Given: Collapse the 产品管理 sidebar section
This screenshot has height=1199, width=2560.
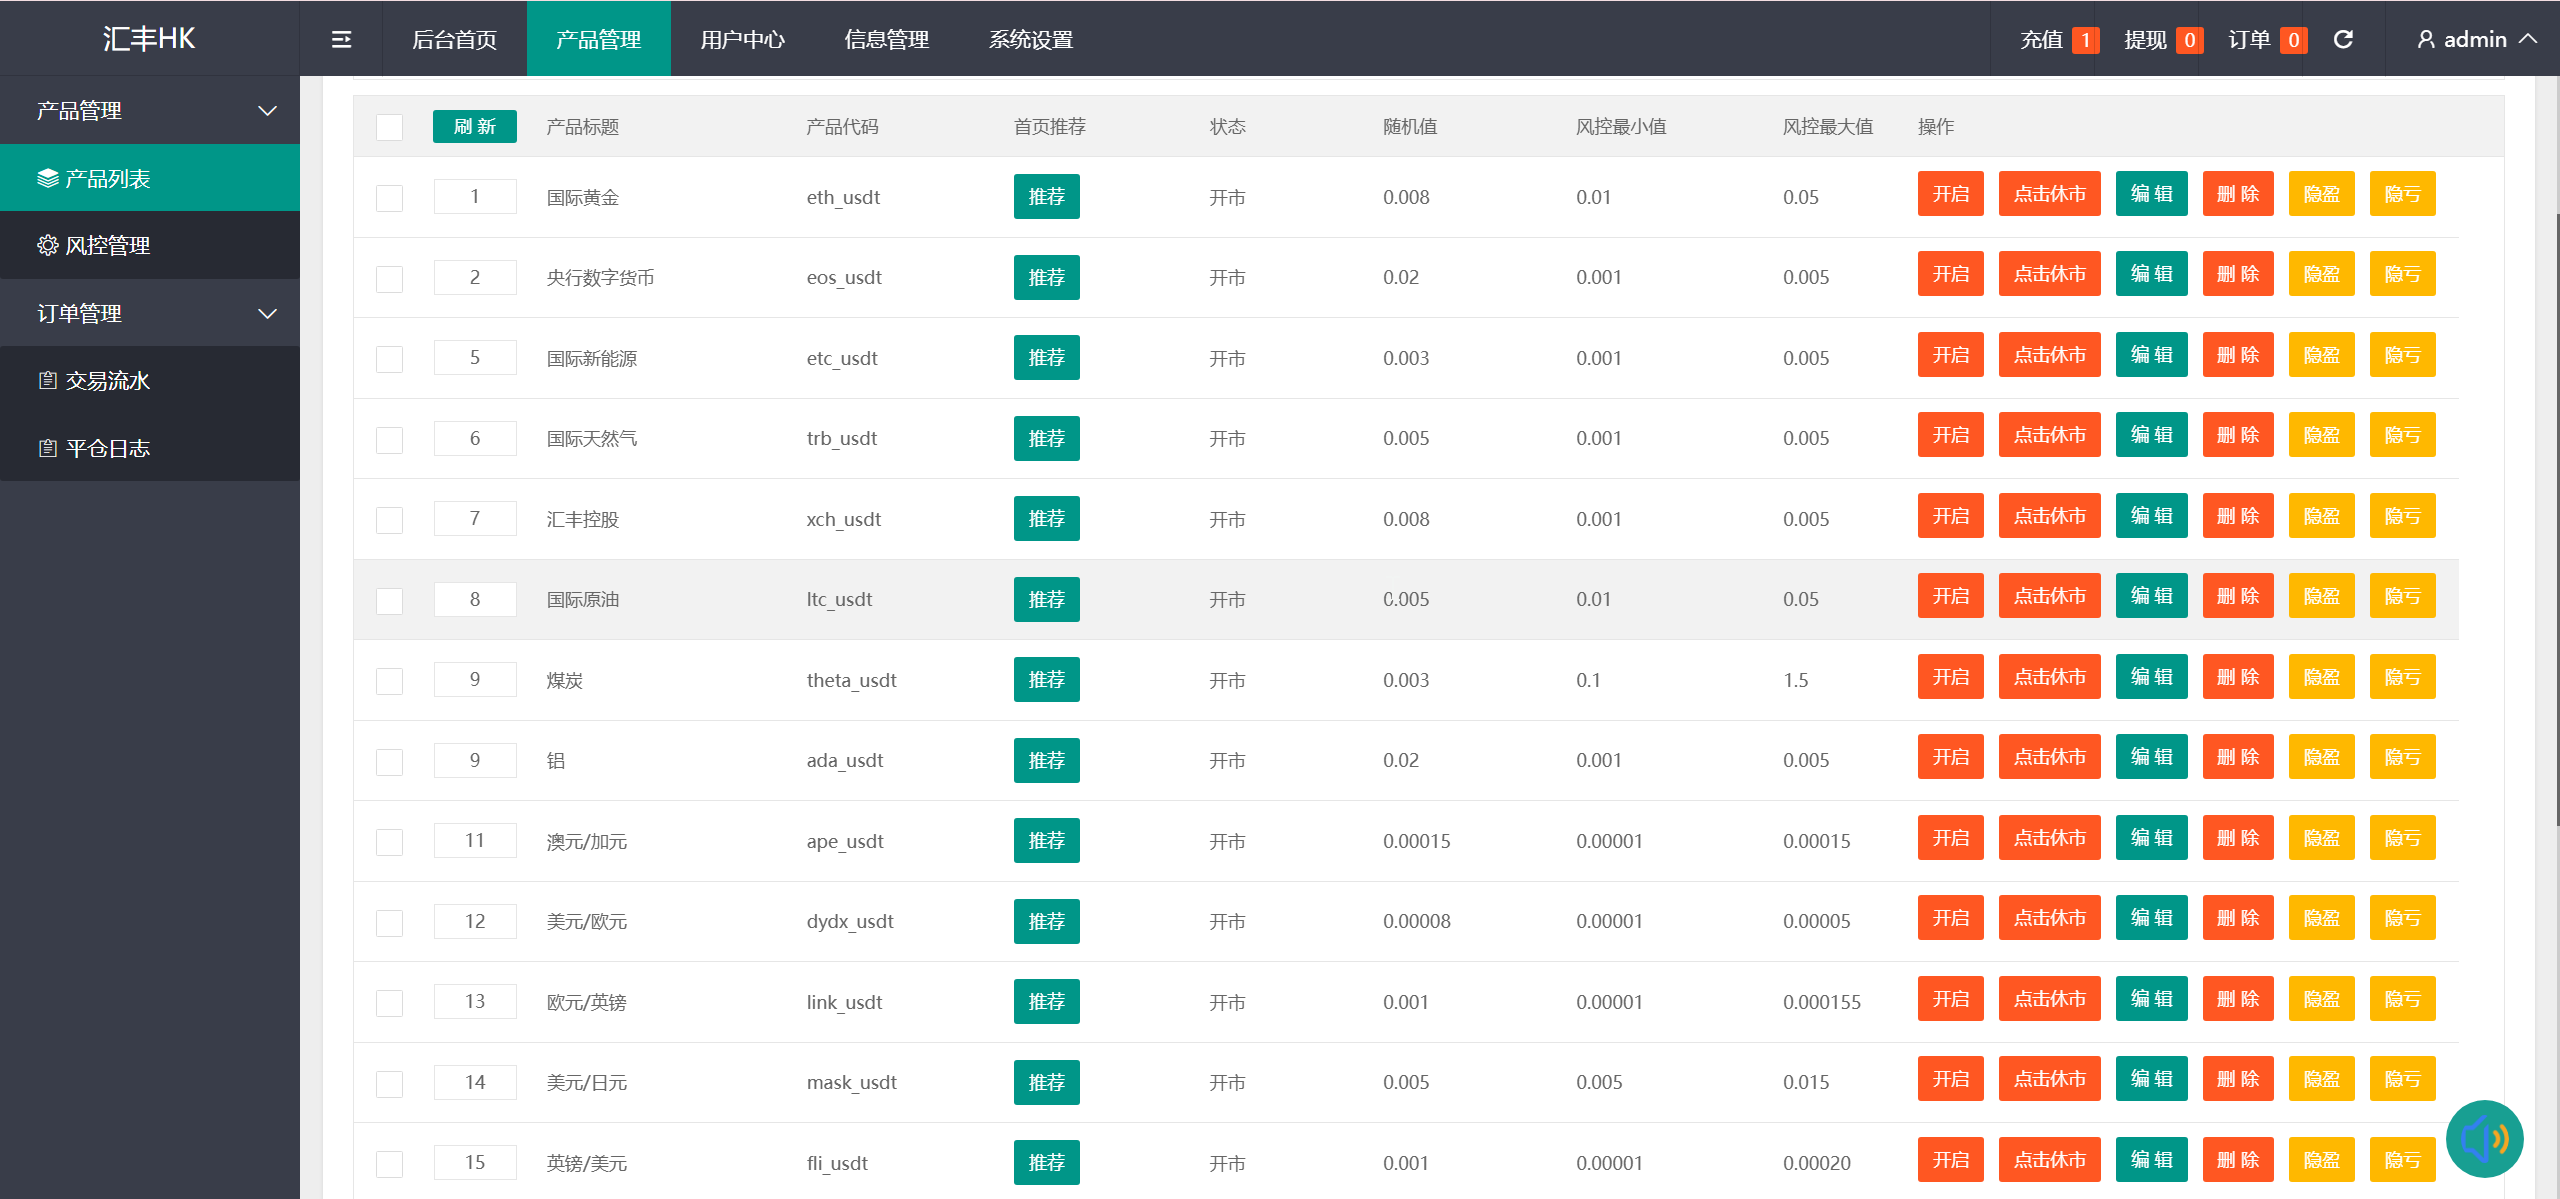Looking at the screenshot, I should click(x=267, y=111).
